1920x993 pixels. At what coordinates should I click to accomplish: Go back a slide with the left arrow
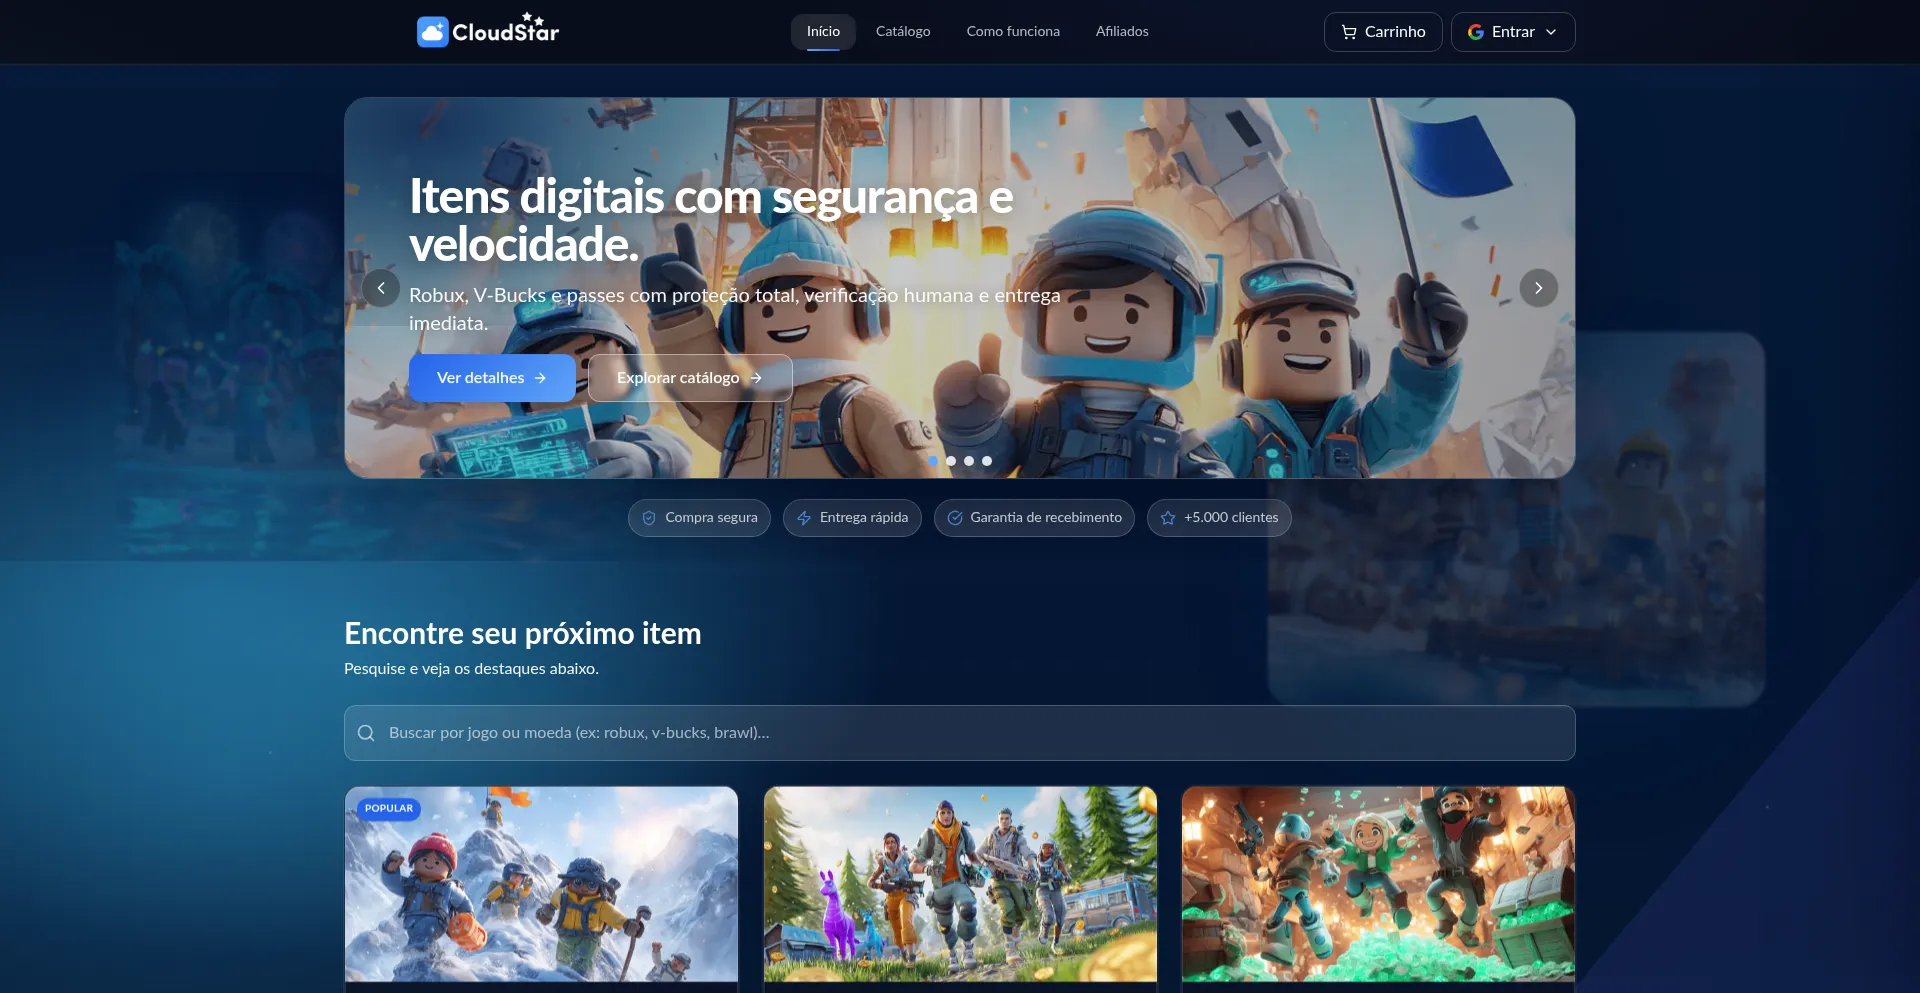[x=381, y=288]
